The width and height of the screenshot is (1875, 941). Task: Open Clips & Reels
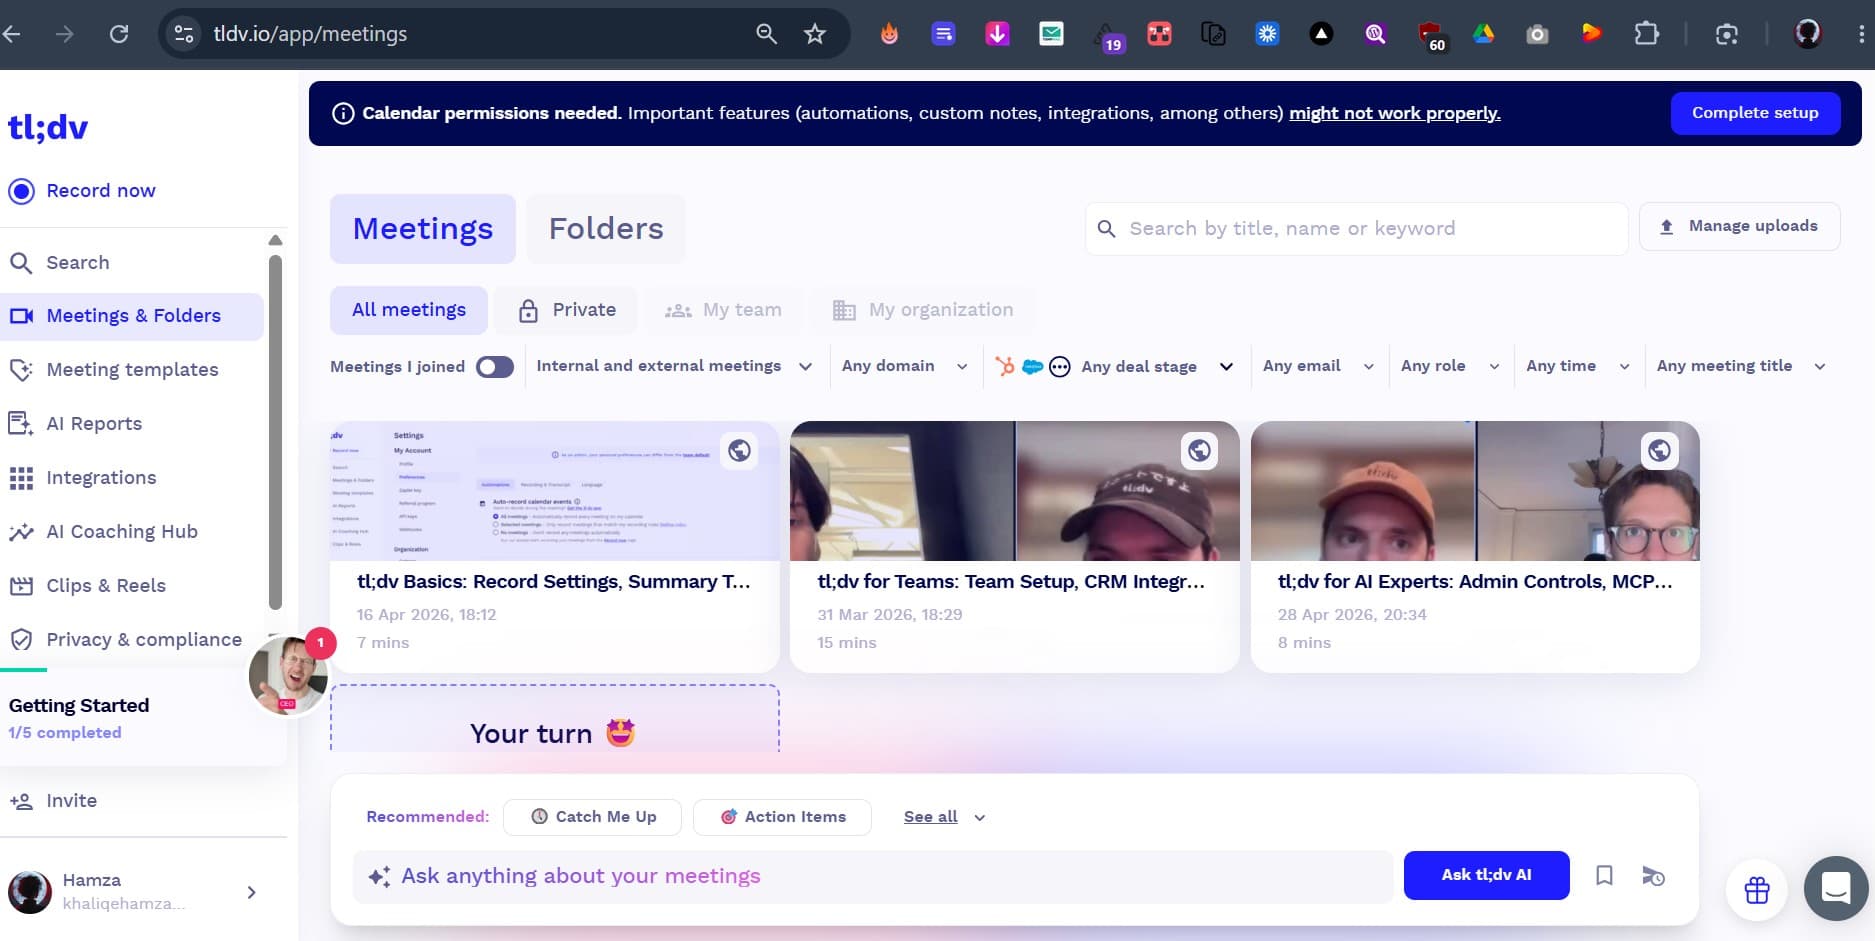pos(87,586)
